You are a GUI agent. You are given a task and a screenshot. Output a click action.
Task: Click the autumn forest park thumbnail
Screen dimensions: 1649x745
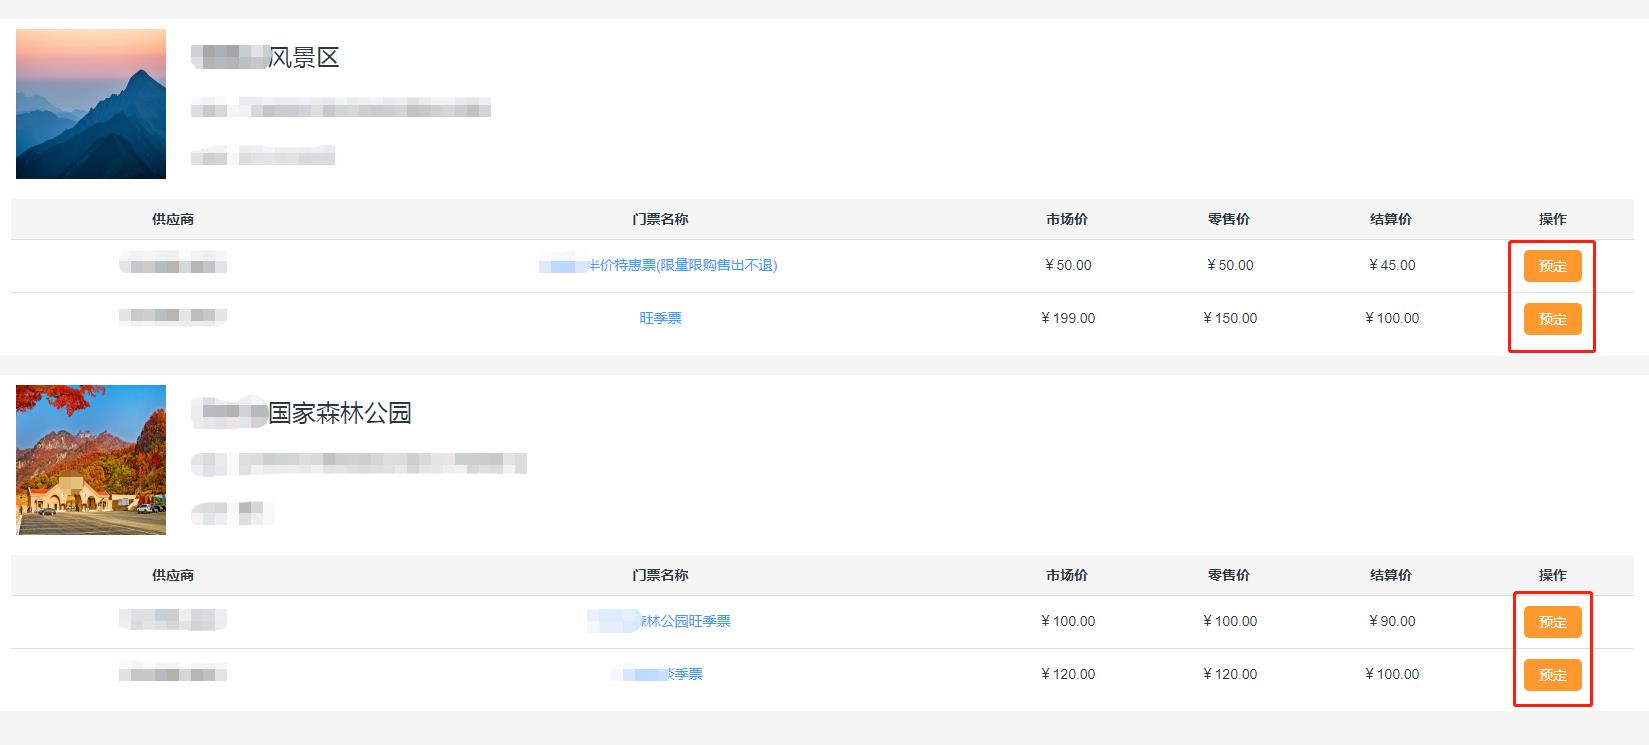91,460
